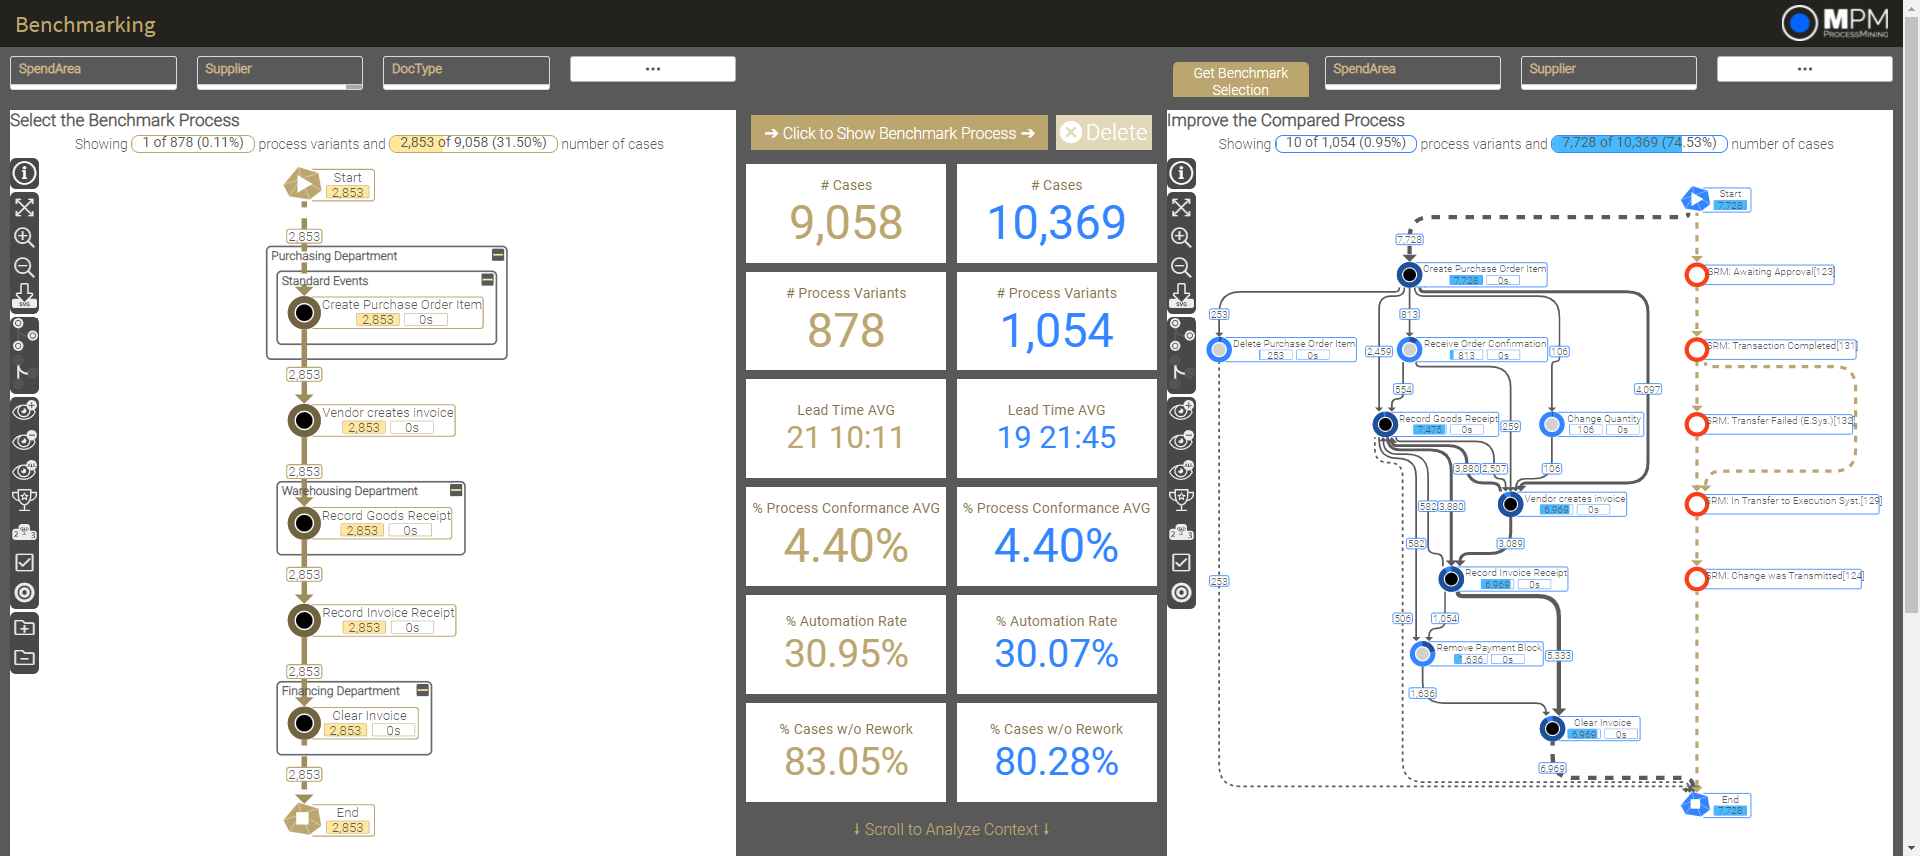This screenshot has height=856, width=1920.
Task: Zoom out of the benchmark process graph
Action: (24, 267)
